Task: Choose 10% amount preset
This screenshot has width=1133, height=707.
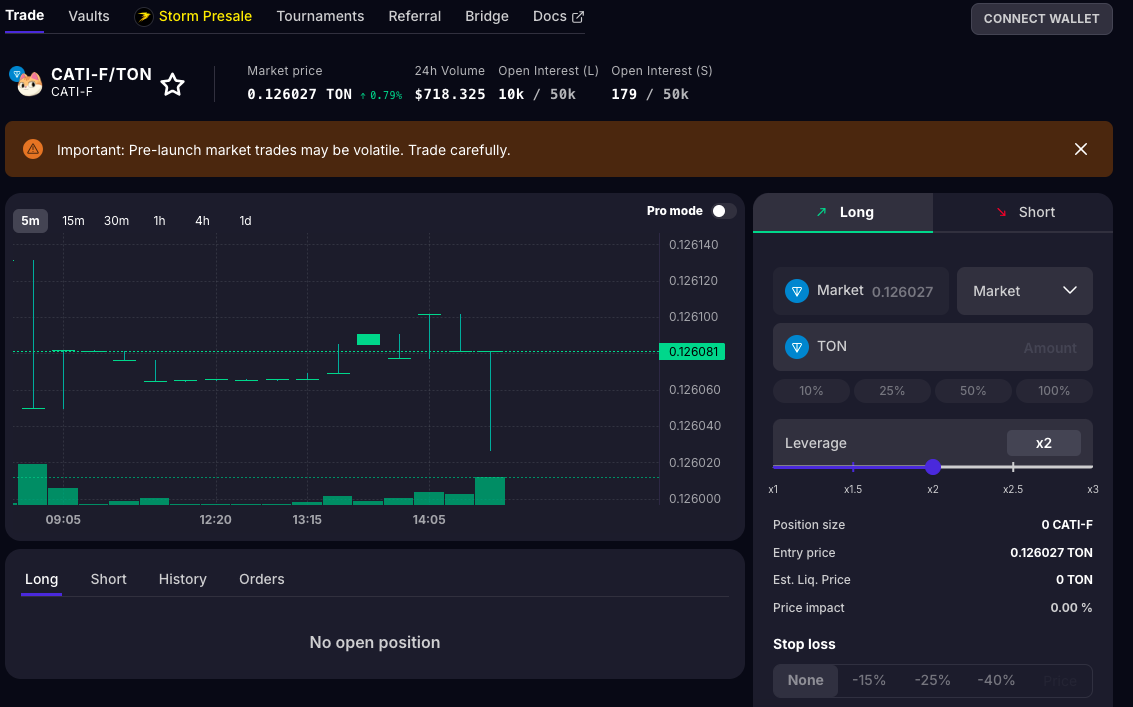Action: coord(811,391)
